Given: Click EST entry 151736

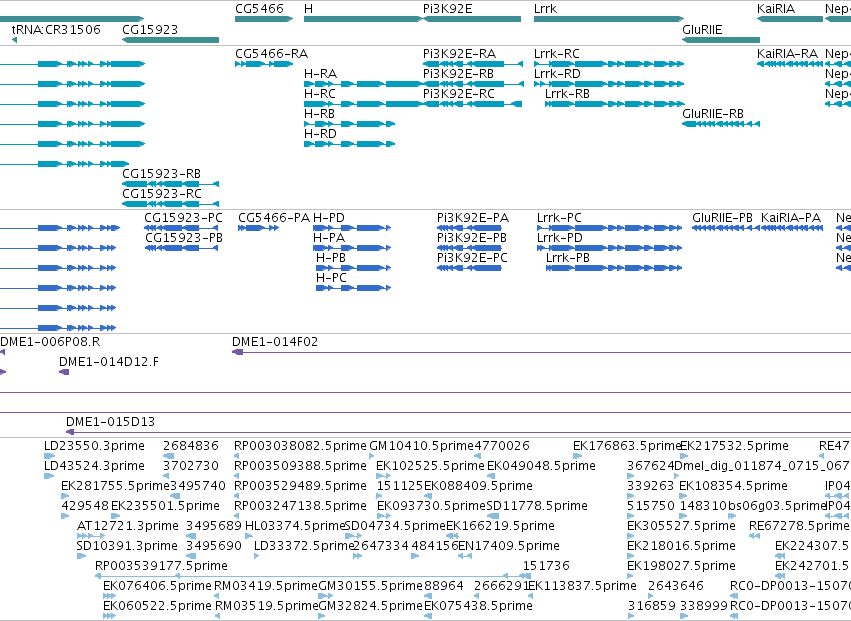Looking at the screenshot, I should pos(525,576).
